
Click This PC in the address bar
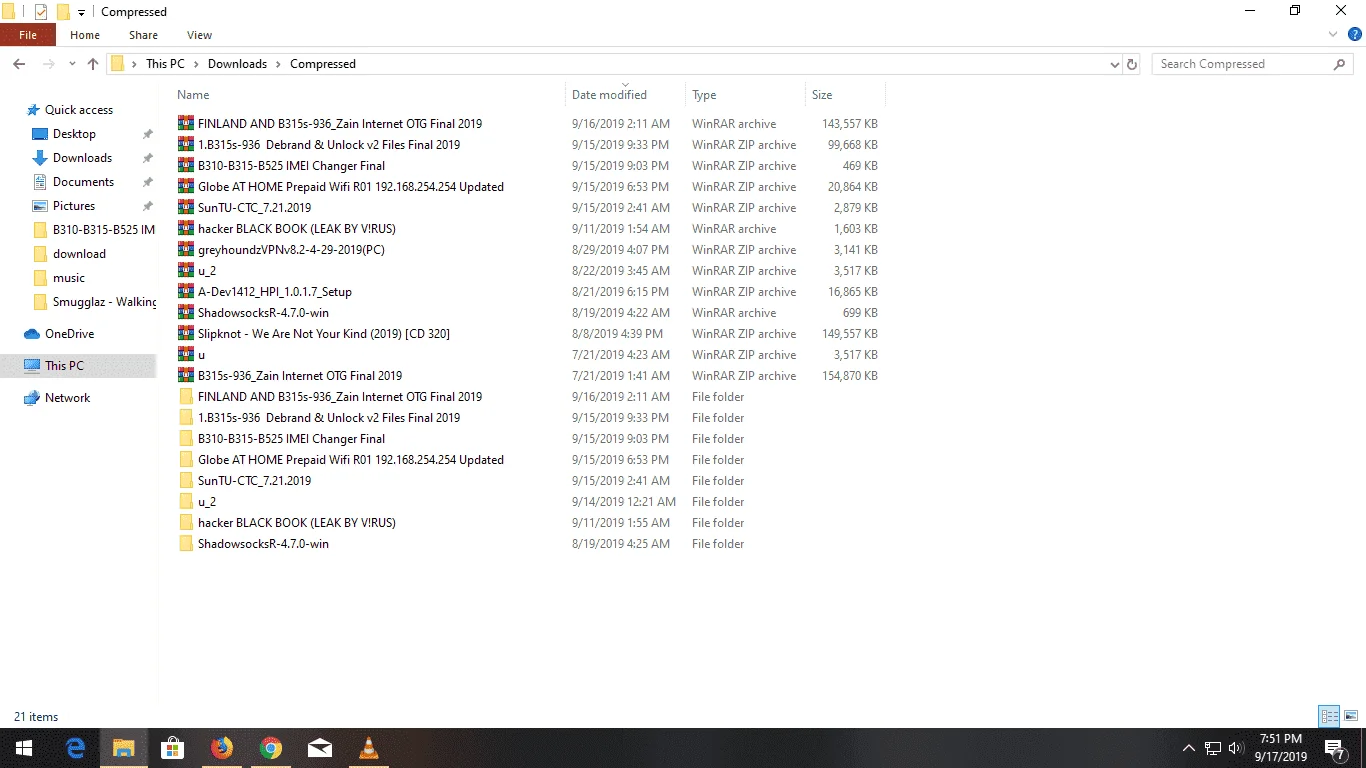pos(165,64)
